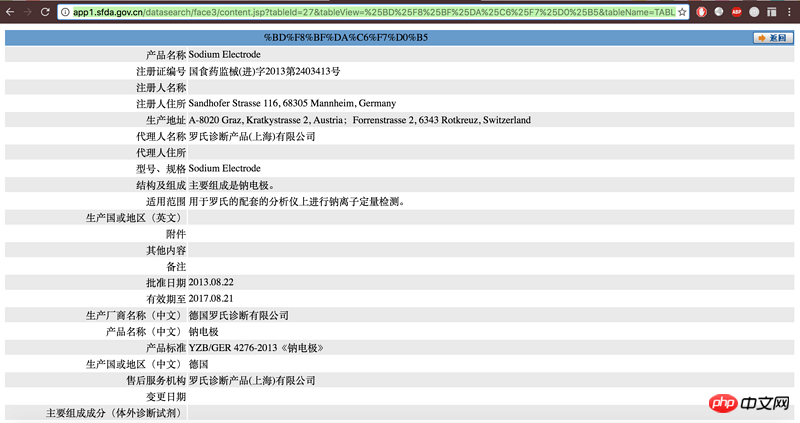Open the red extension icon beside address bar
The image size is (800, 423).
702,12
